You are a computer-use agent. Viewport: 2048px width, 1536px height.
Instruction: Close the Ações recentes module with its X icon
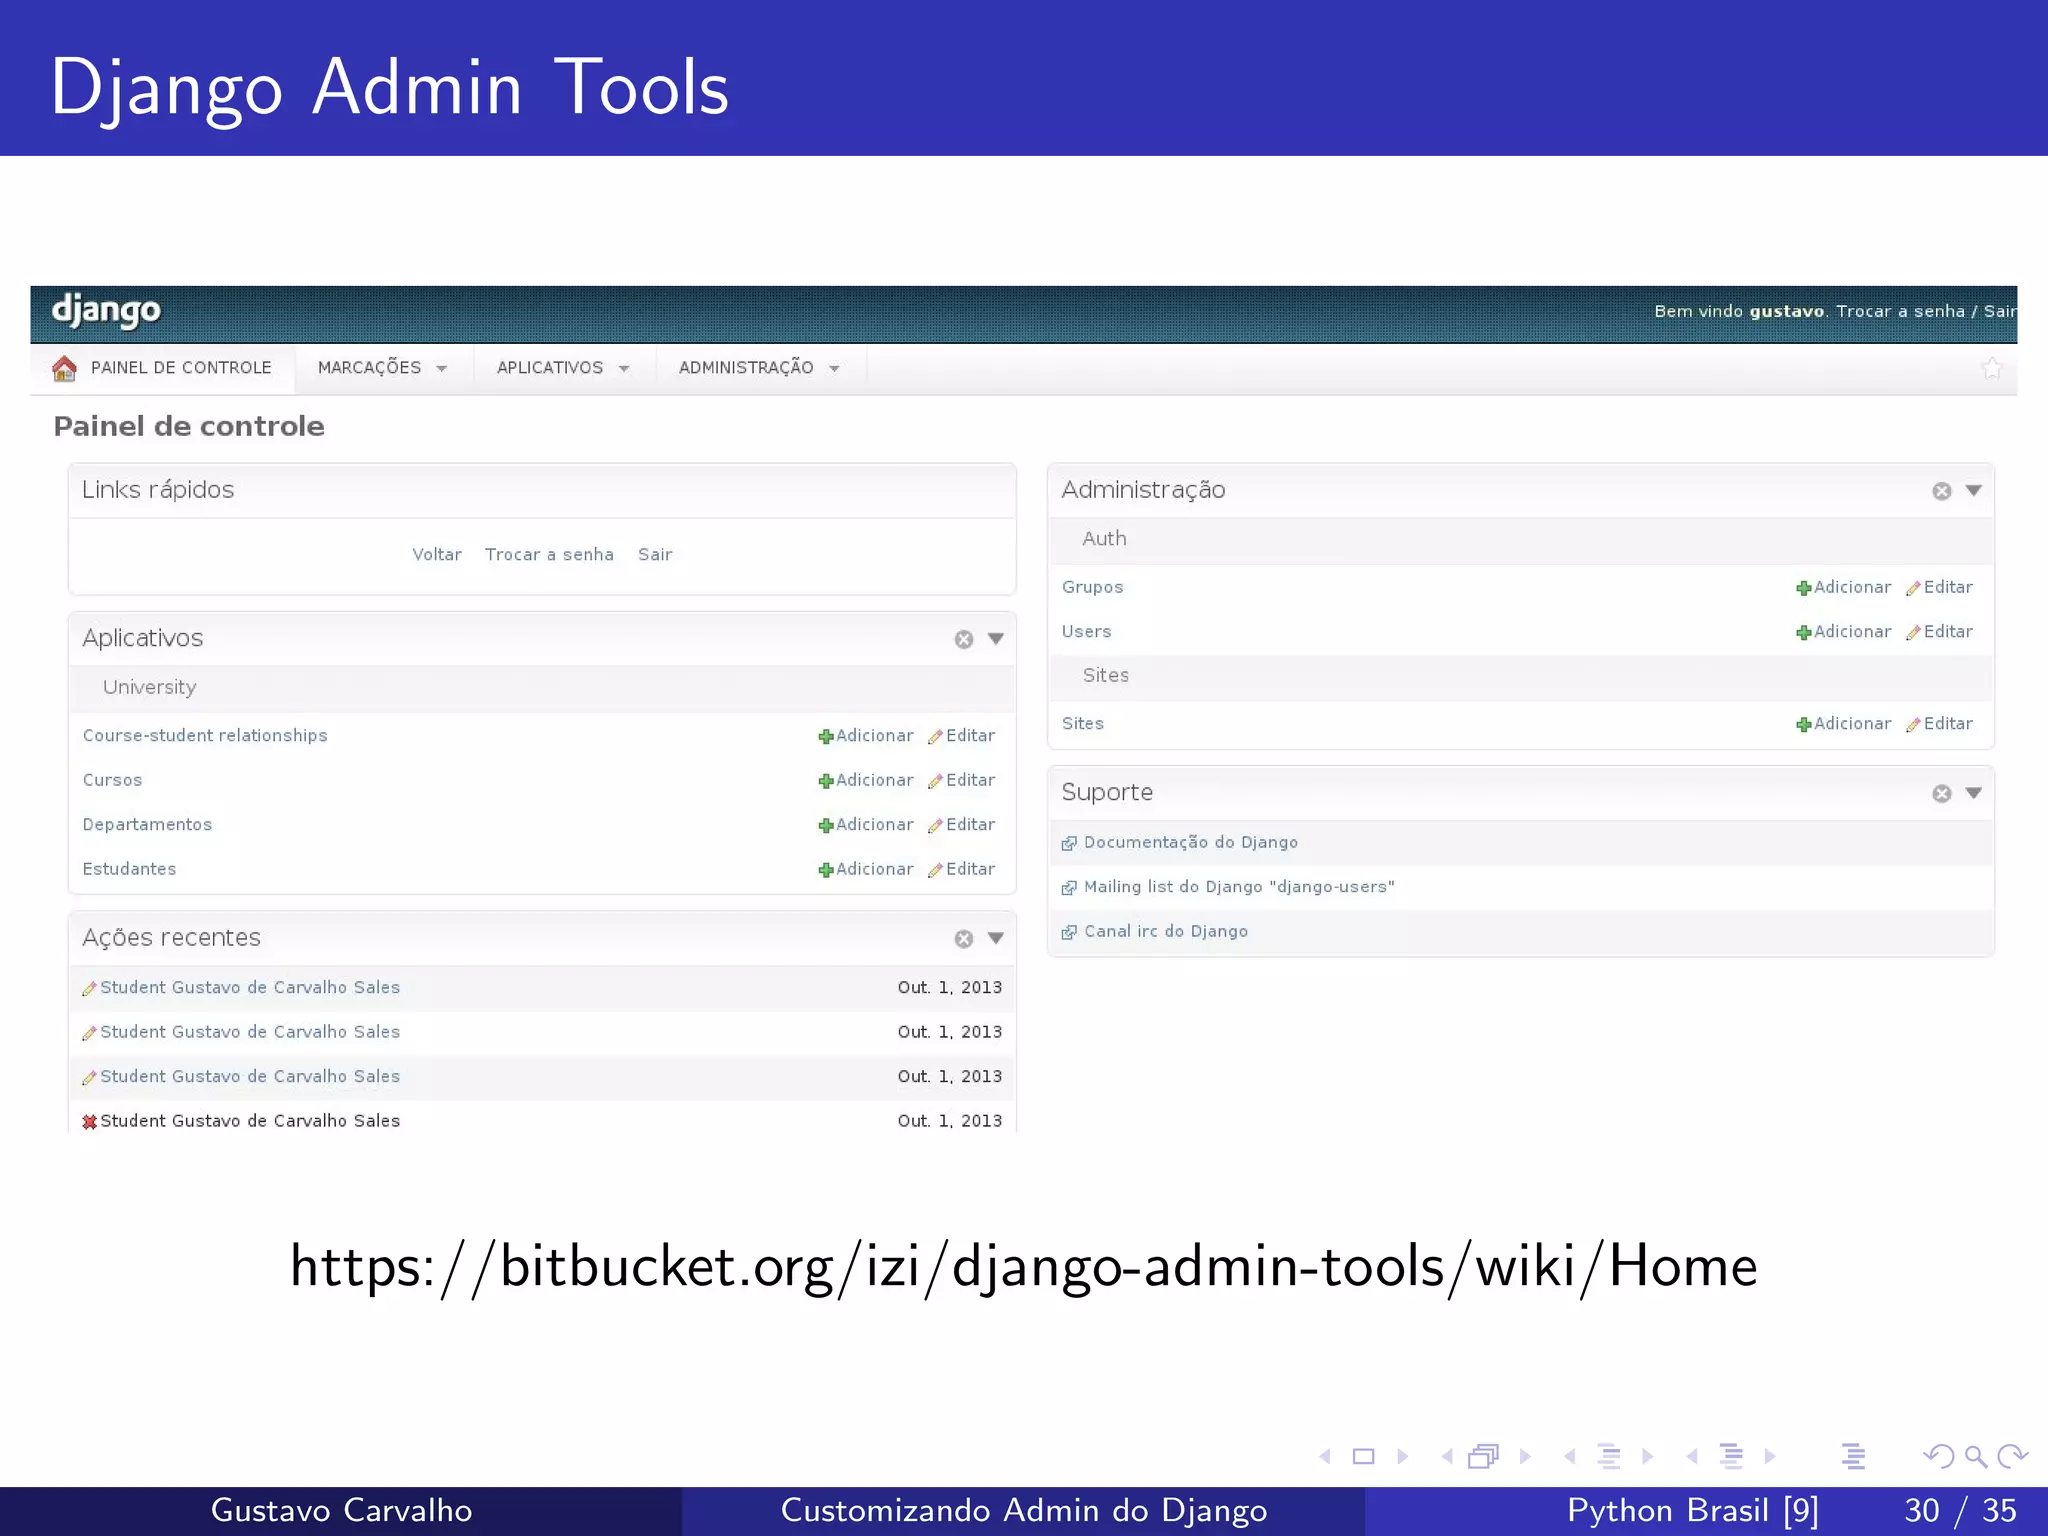(964, 938)
